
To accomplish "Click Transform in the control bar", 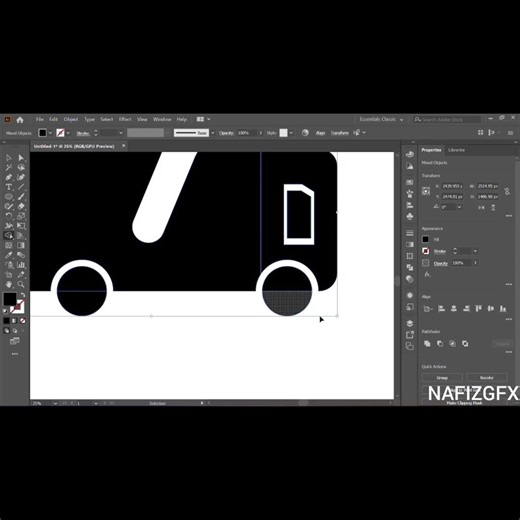I will [x=339, y=133].
